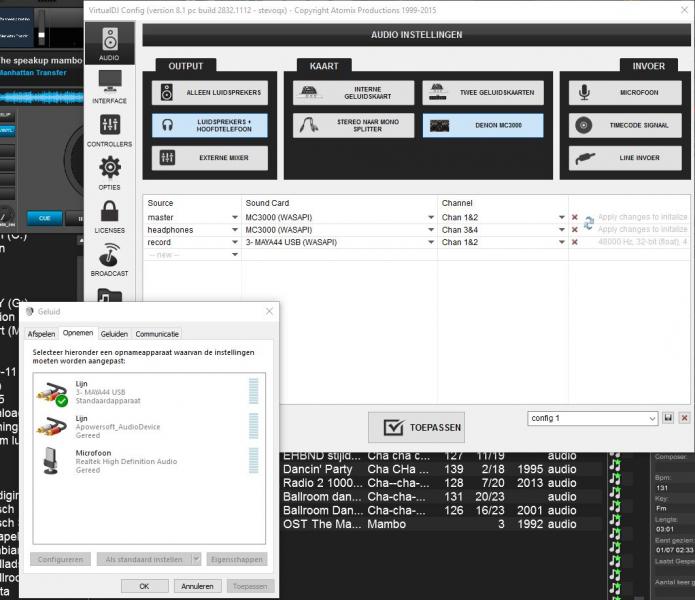Choose Denon MC3000 card option

click(483, 125)
